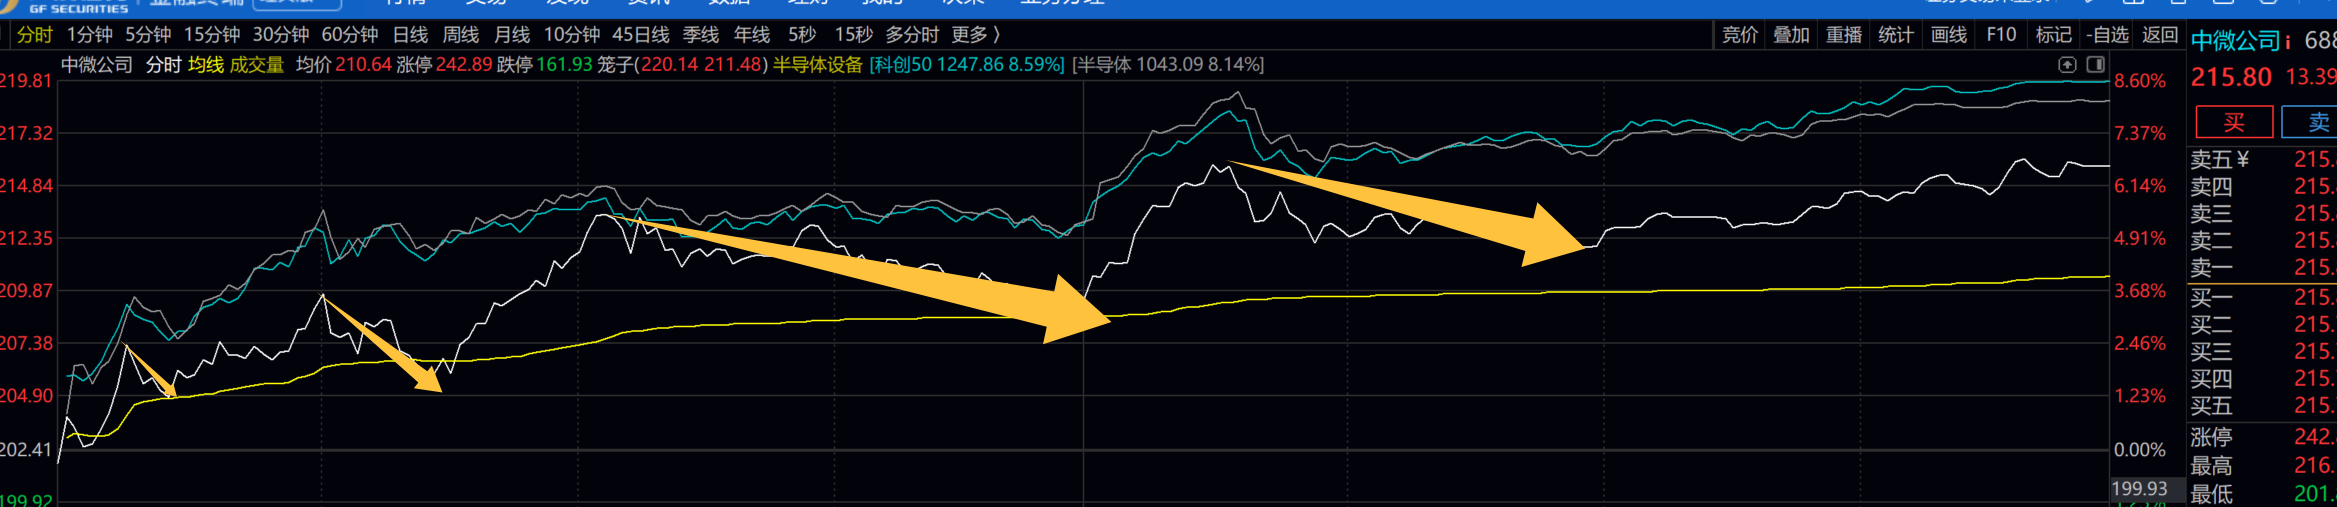The width and height of the screenshot is (2337, 507).
Task: Open the 半导体设备 sector link
Action: coord(817,65)
